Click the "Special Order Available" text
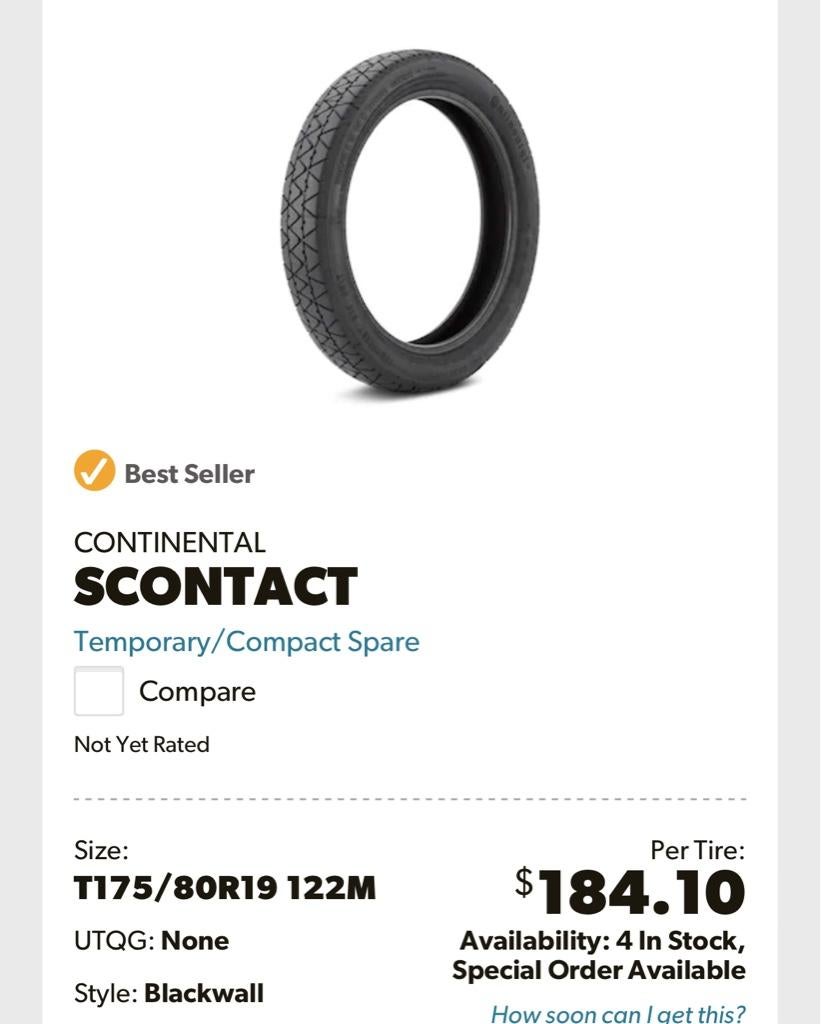Viewport: 821px width, 1024px height. pyautogui.click(x=598, y=970)
